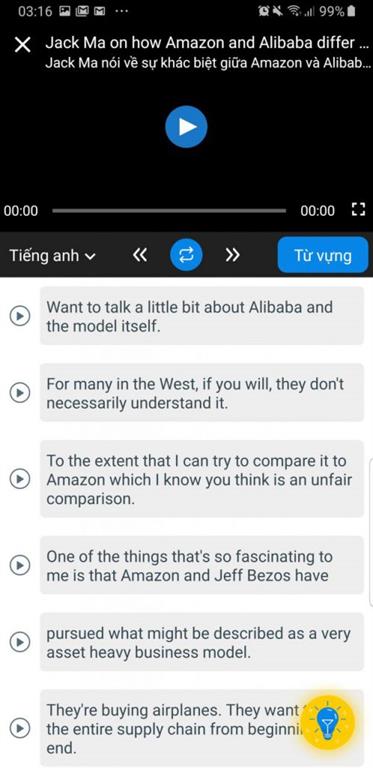Play the video with the blue play button
This screenshot has height=768, width=373.
[186, 127]
